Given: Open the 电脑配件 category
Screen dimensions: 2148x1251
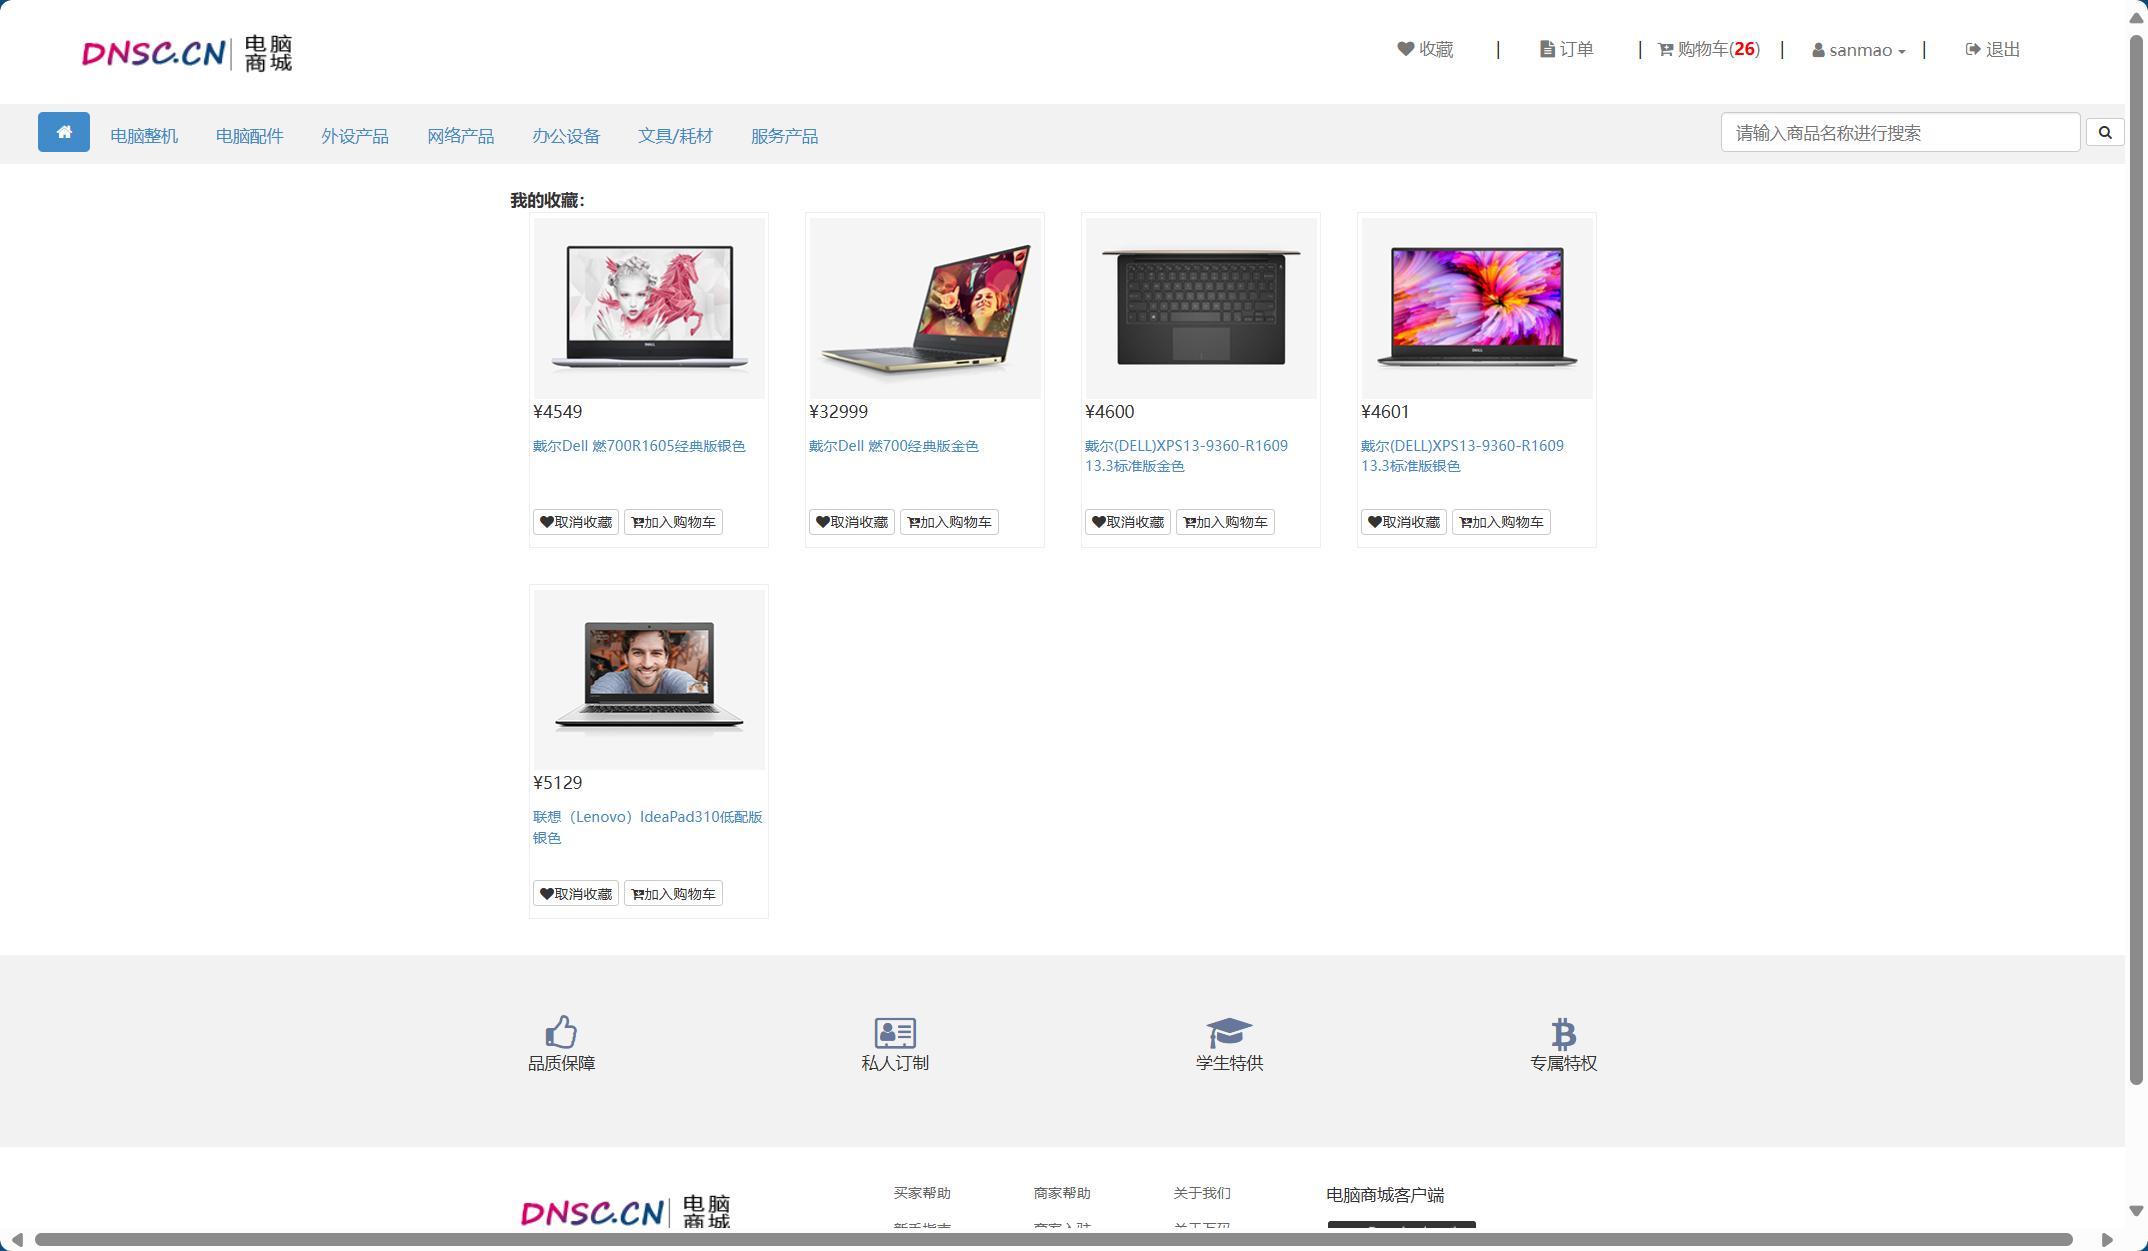Looking at the screenshot, I should tap(249, 136).
